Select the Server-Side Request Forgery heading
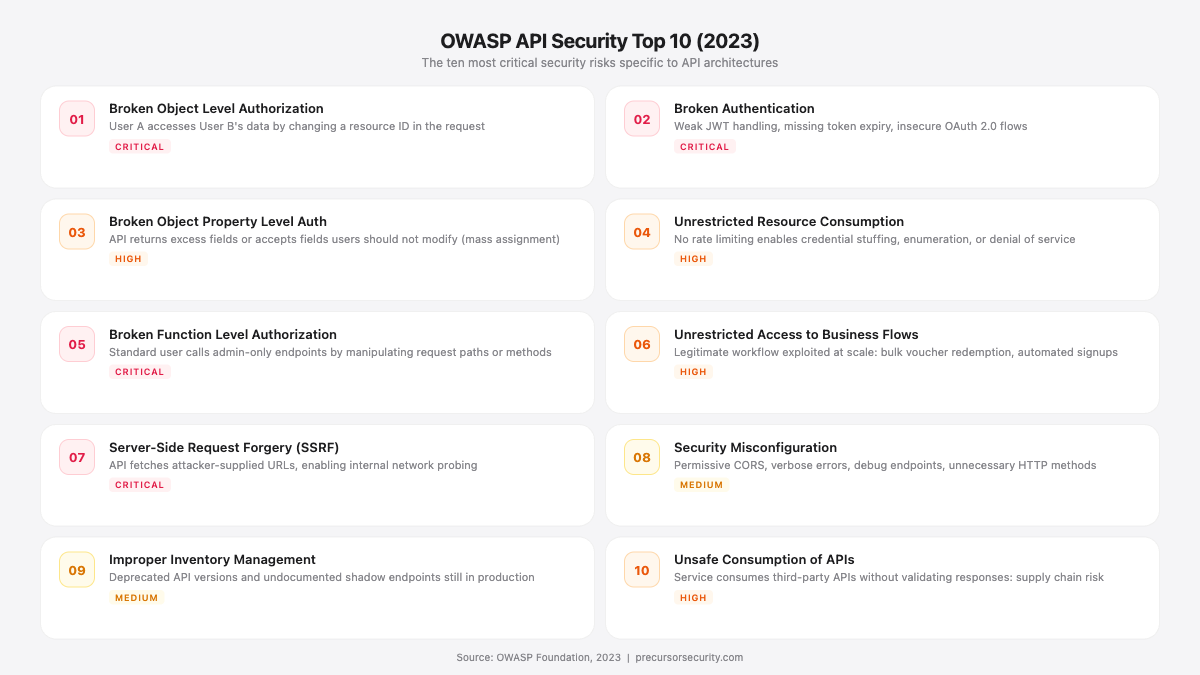 click(x=224, y=447)
